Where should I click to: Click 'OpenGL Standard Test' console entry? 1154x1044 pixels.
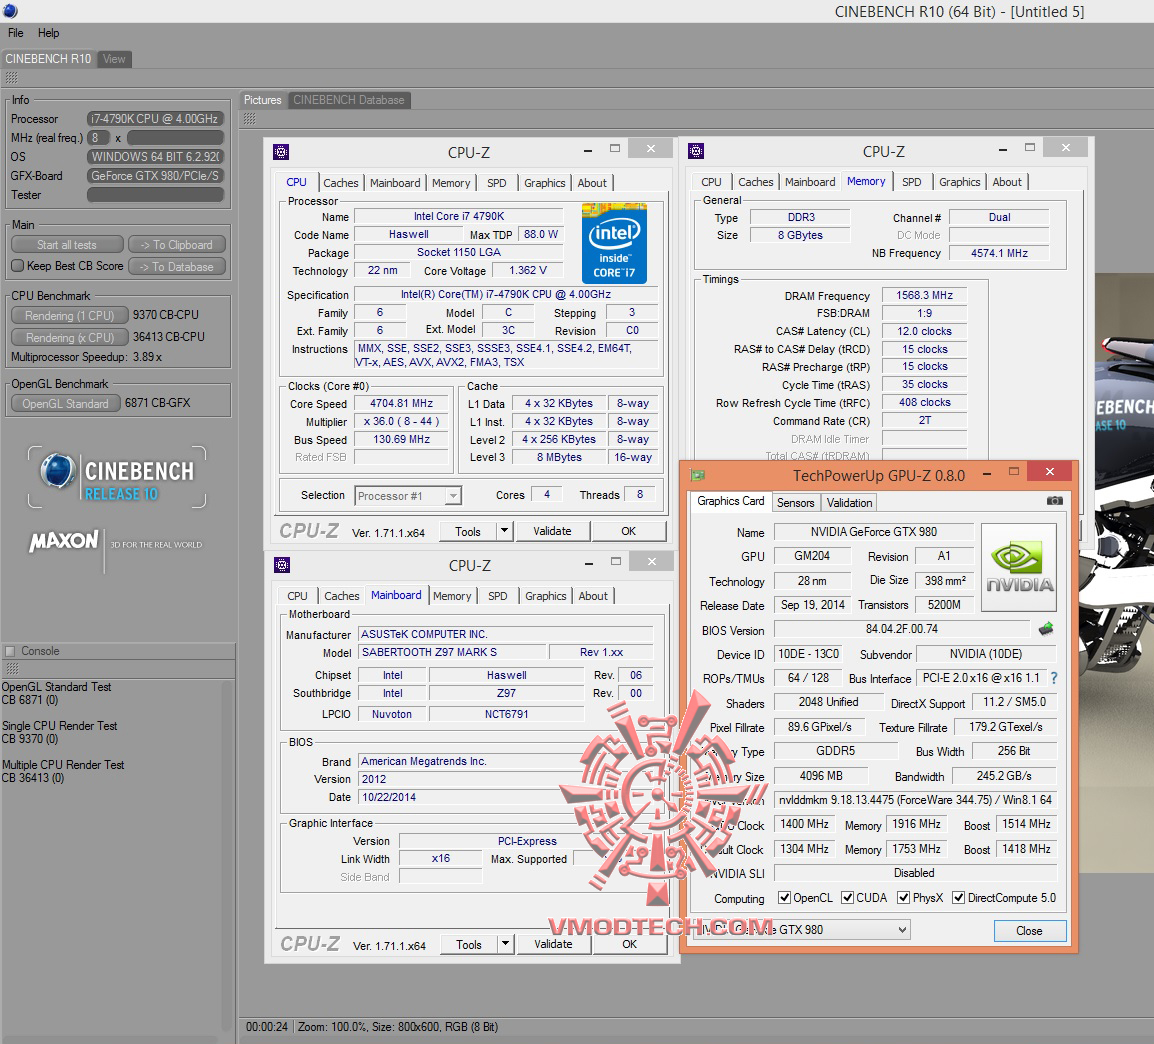click(57, 687)
